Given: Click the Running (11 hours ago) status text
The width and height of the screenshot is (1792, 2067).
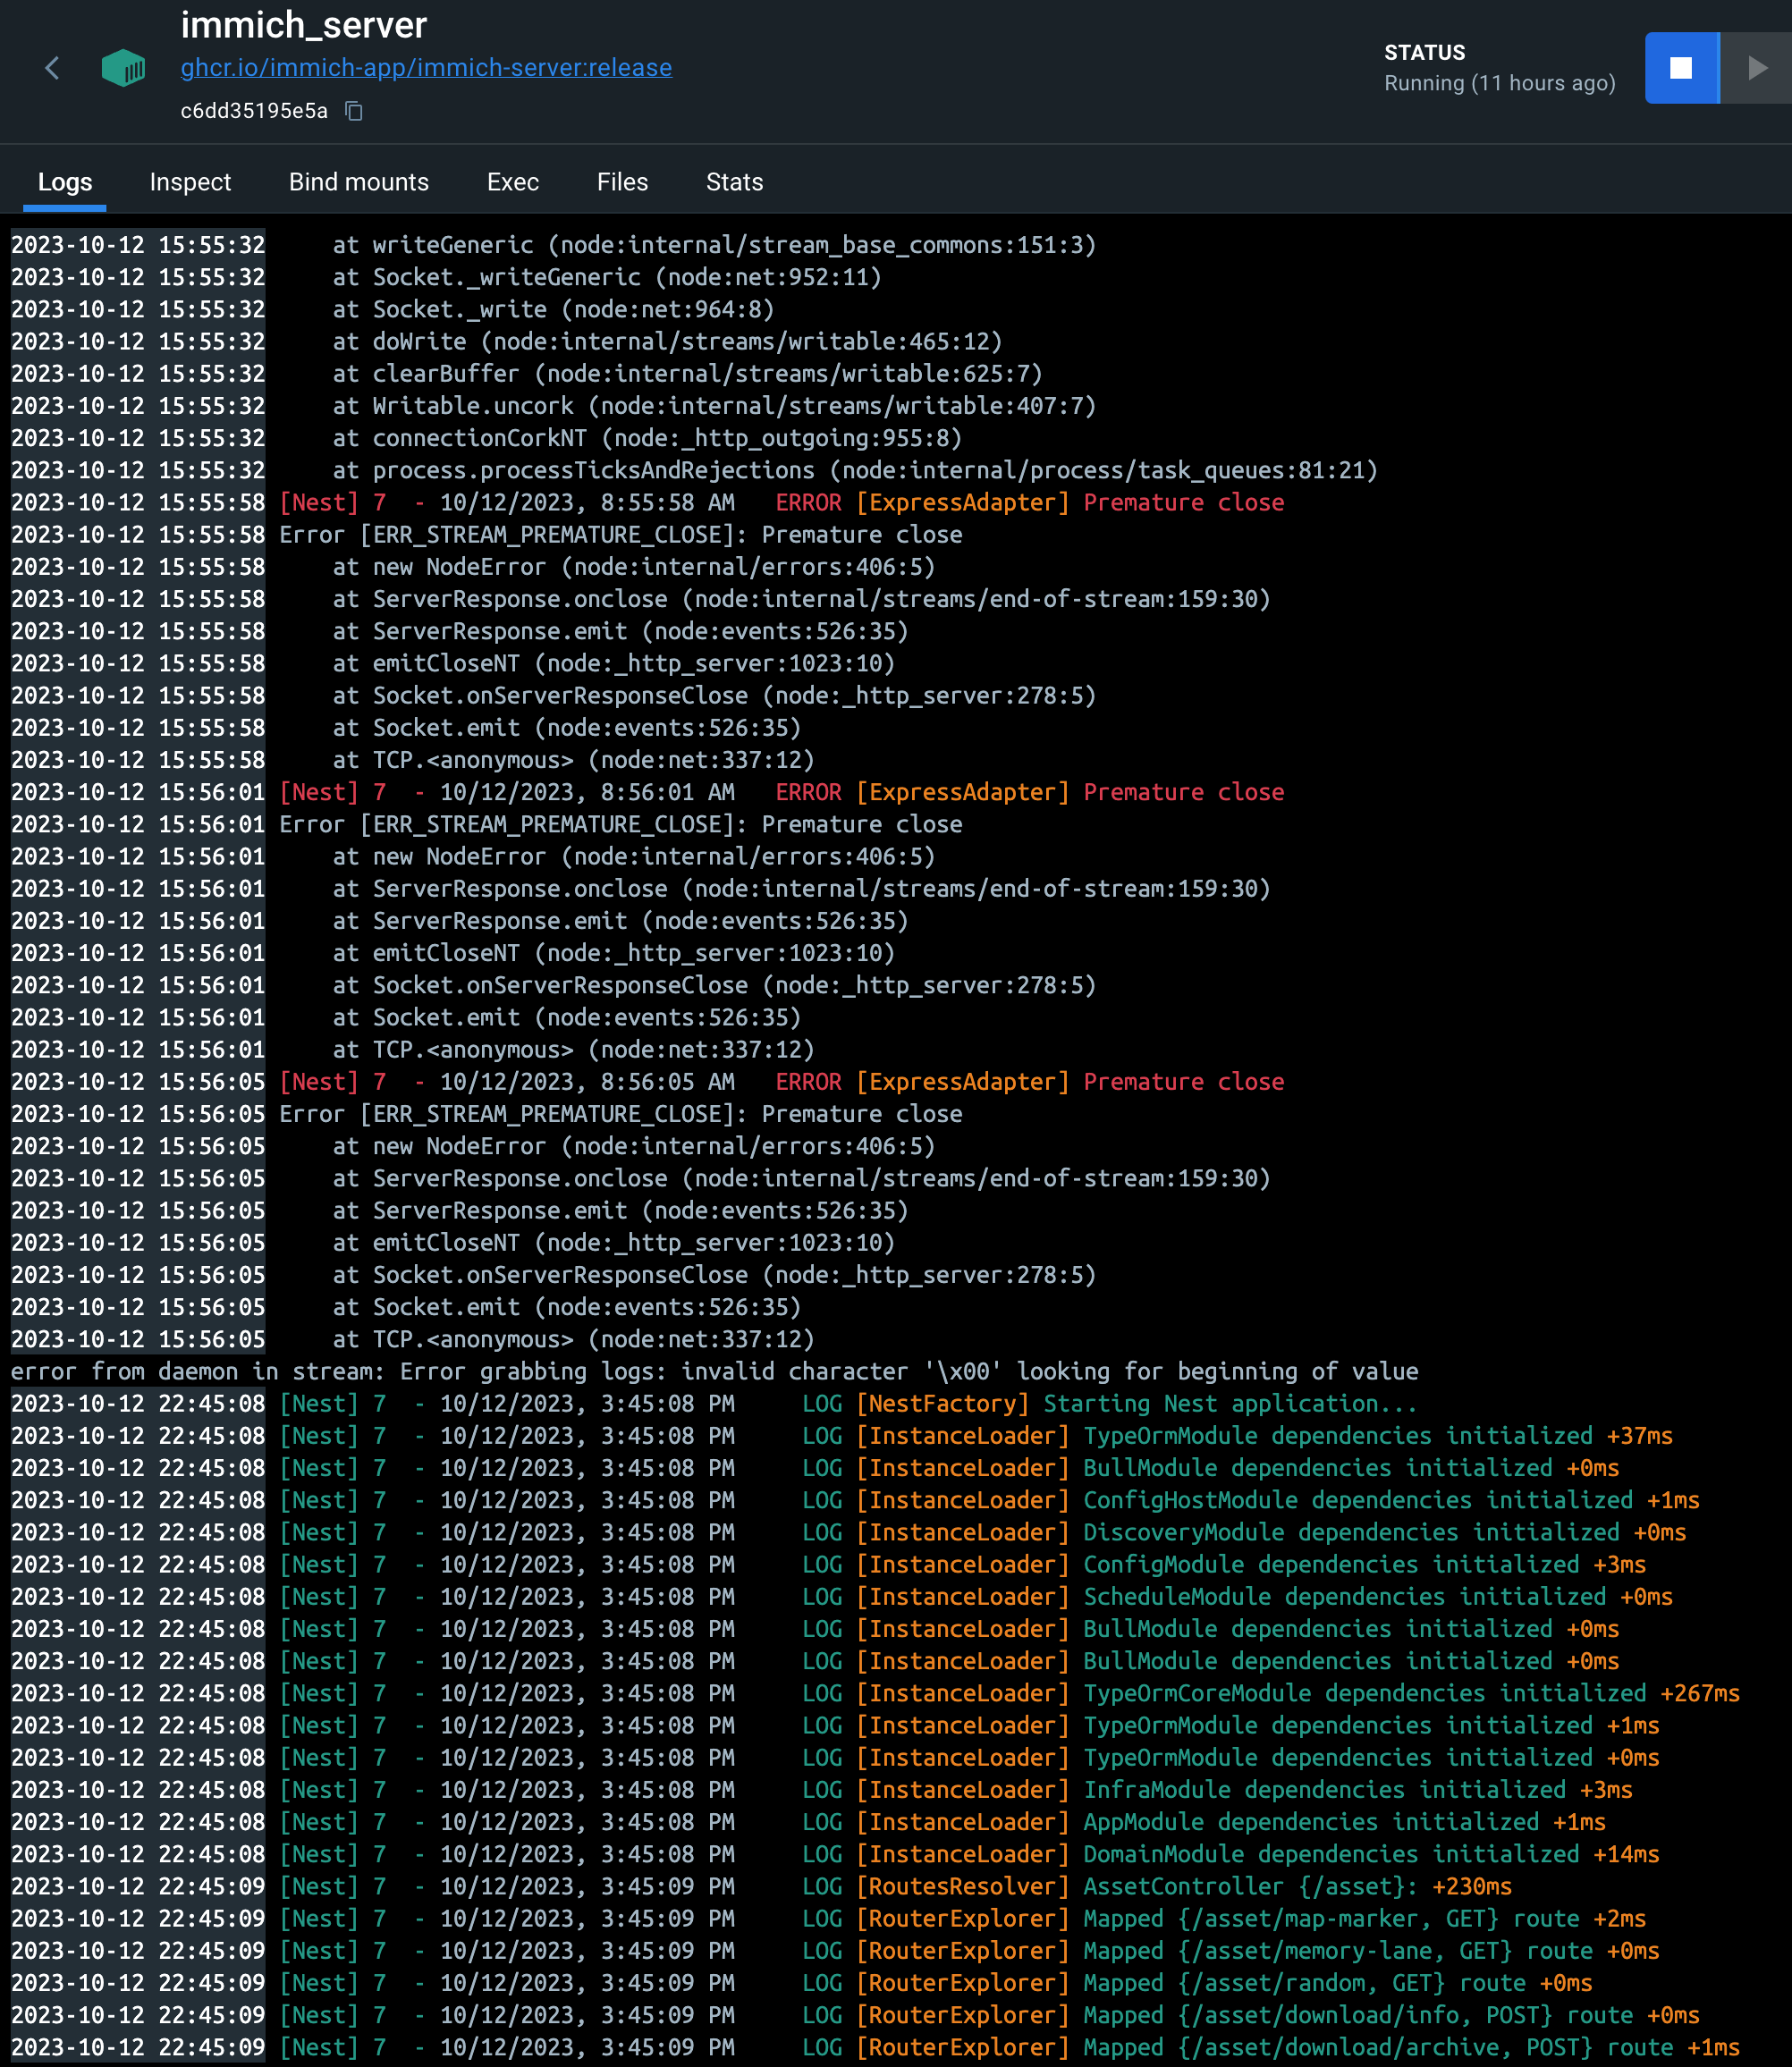Looking at the screenshot, I should click(1499, 83).
